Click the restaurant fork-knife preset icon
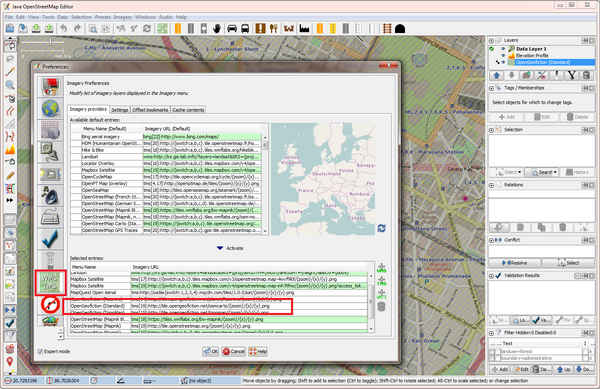600x389 pixels. (274, 28)
